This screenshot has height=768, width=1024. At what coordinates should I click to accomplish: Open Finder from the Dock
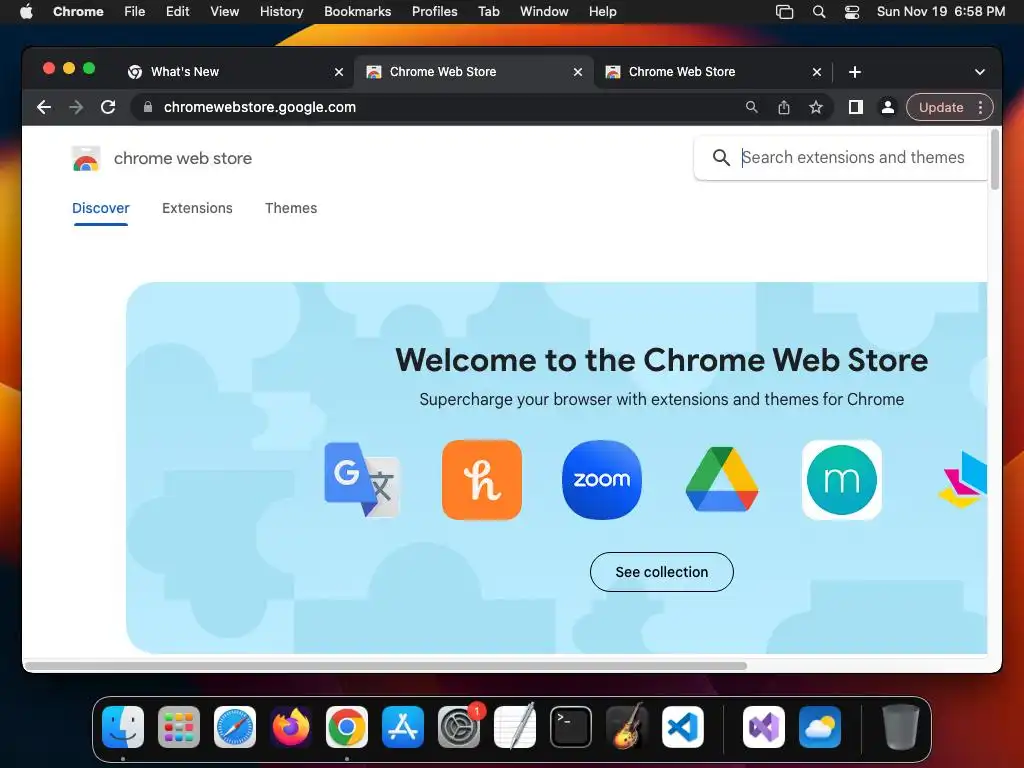tap(123, 726)
